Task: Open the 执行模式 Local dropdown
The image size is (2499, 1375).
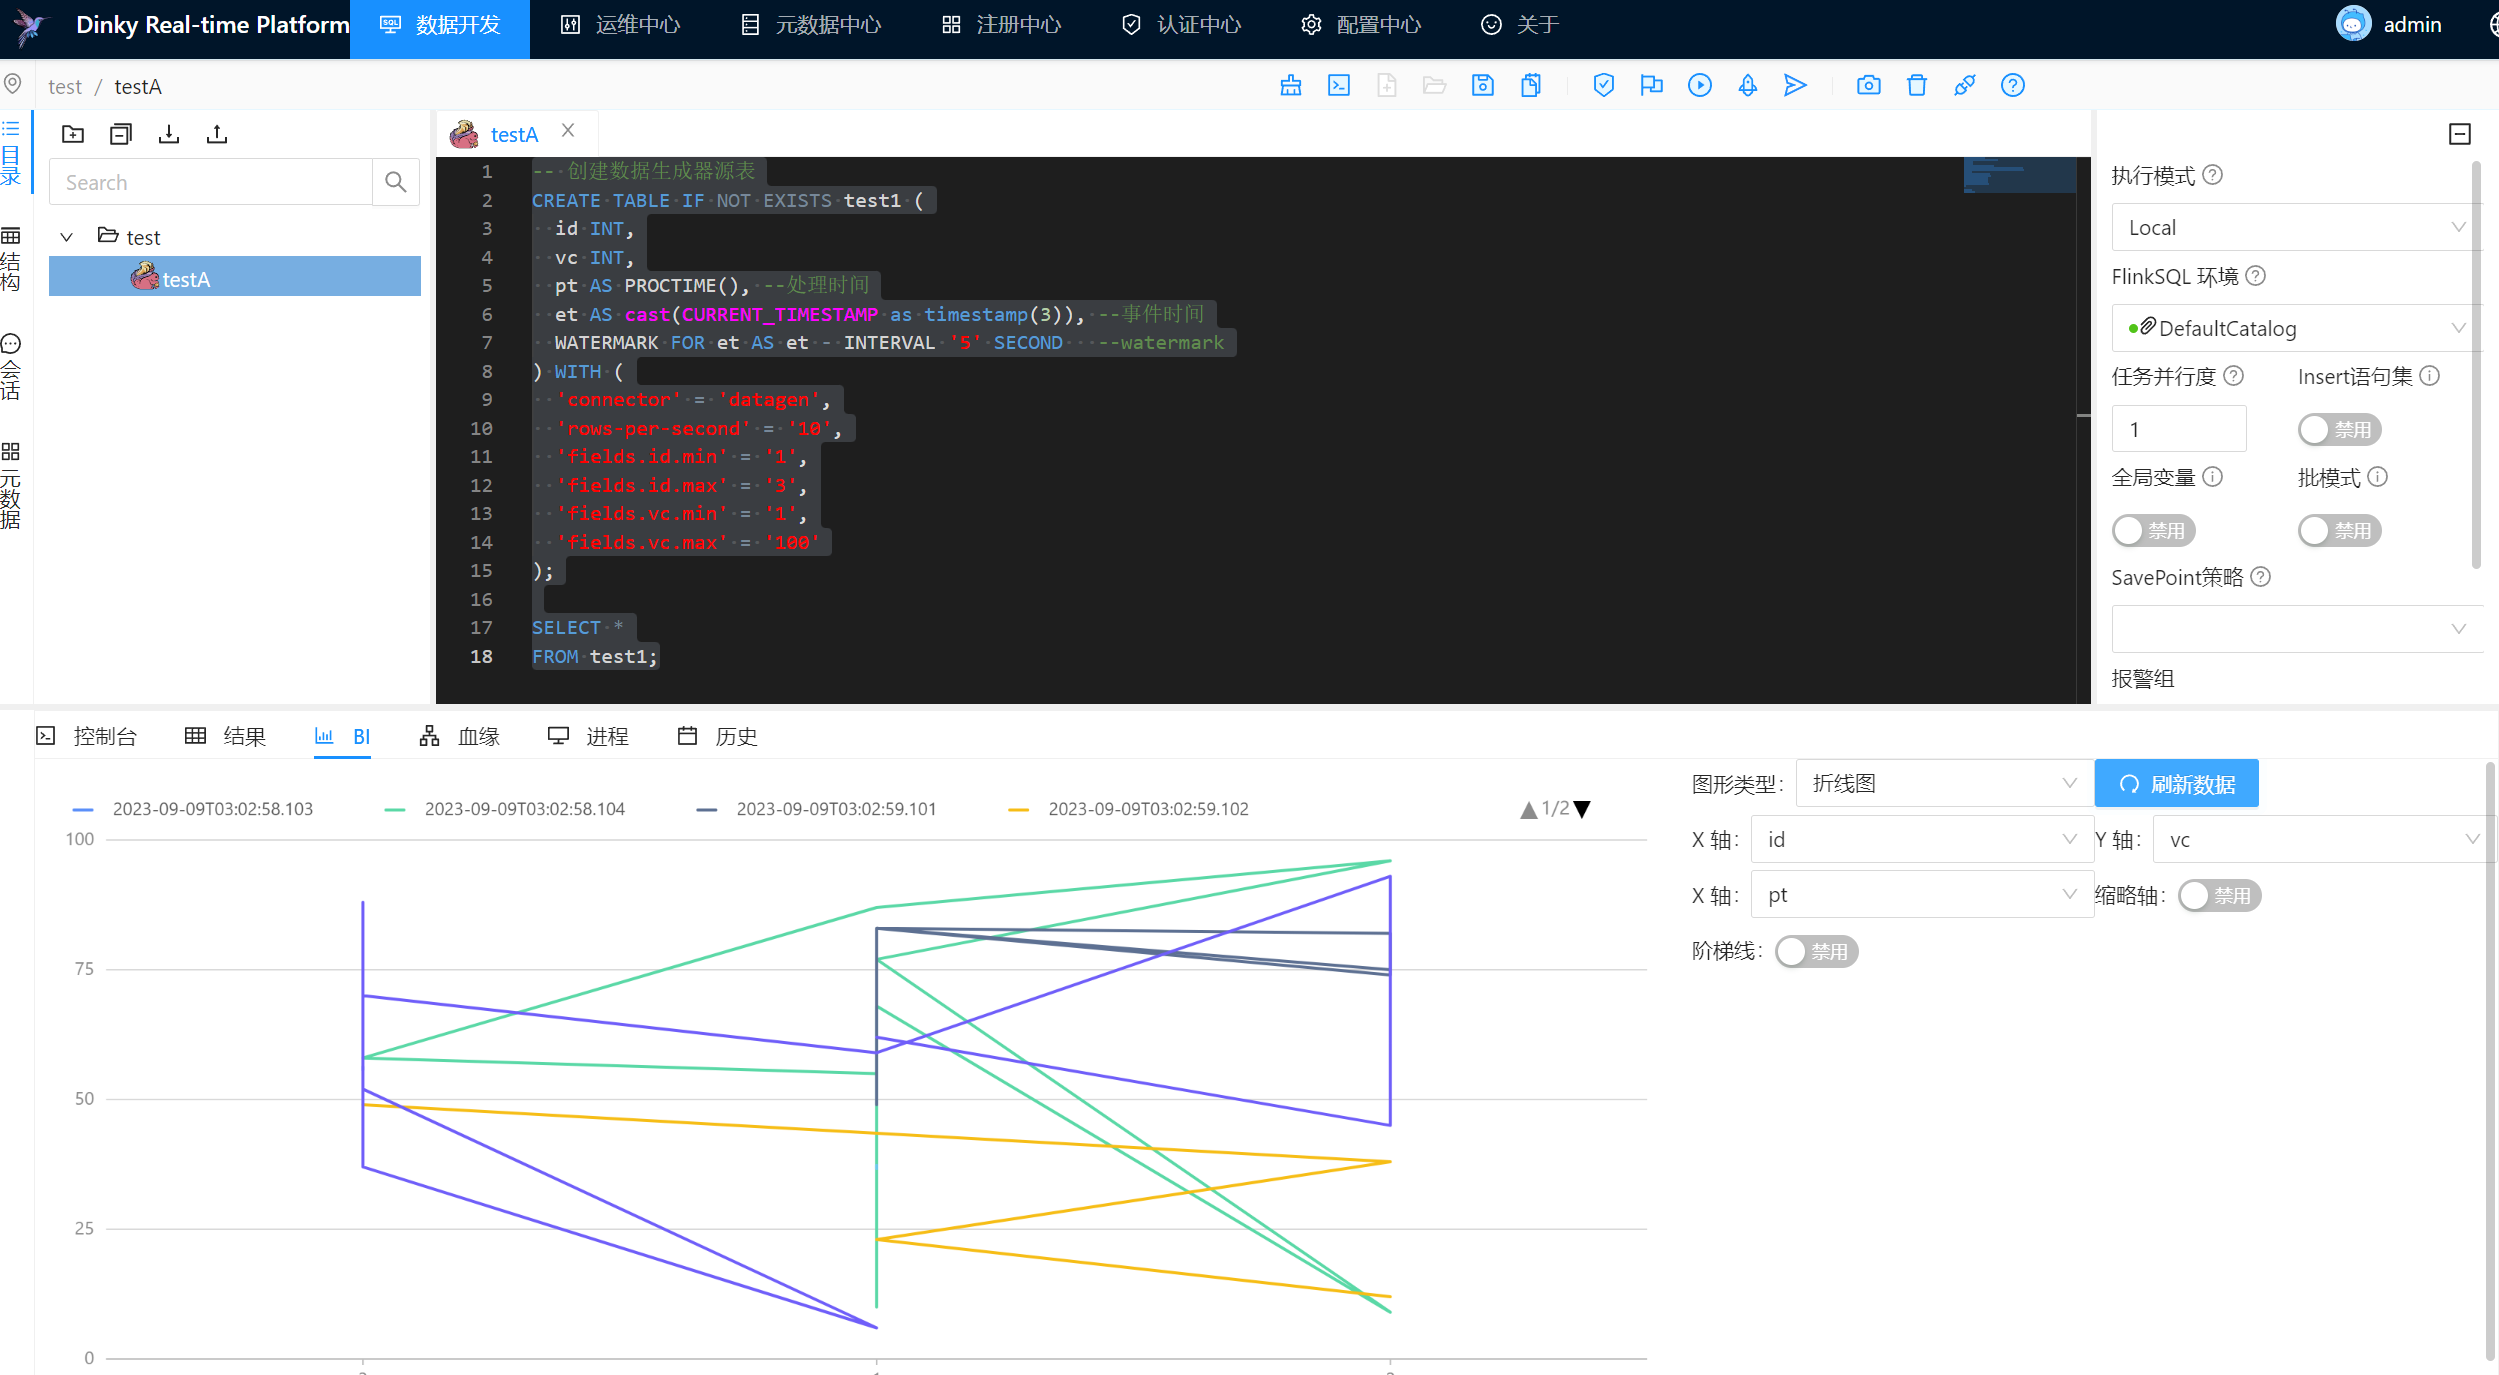Action: 2296,228
